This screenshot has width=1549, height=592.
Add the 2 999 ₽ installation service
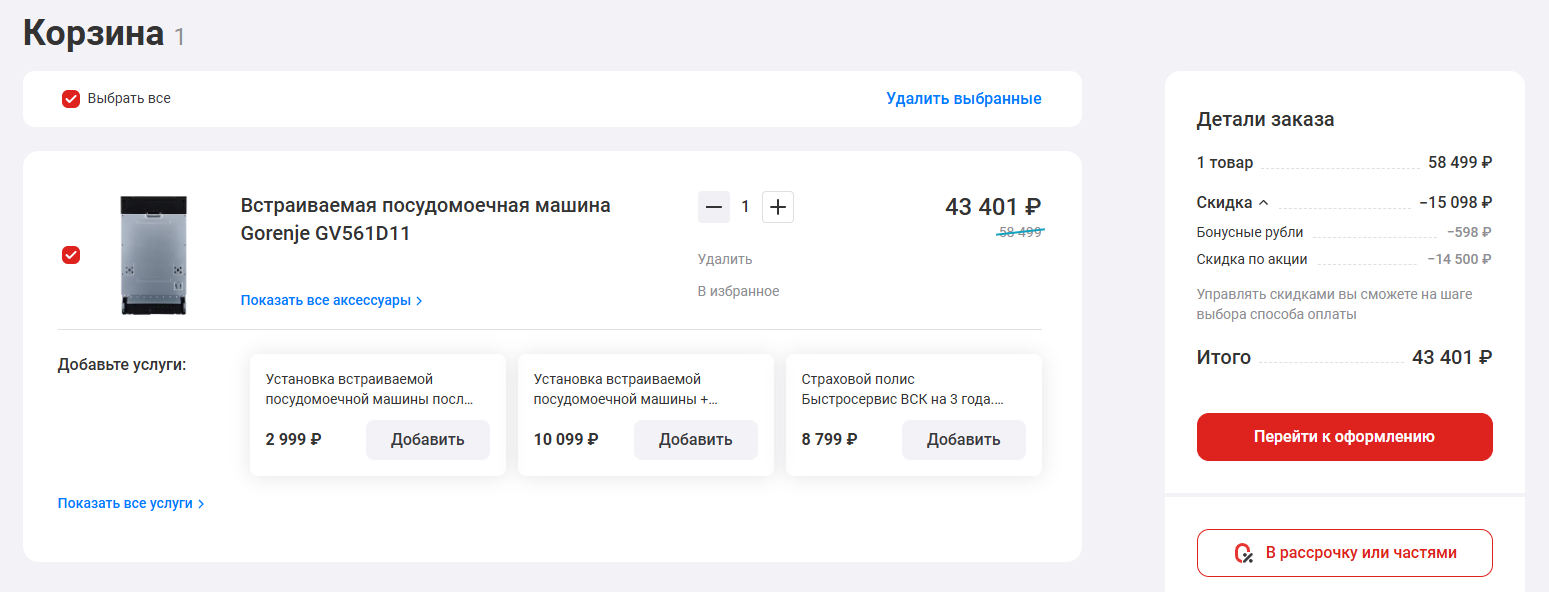[x=427, y=439]
